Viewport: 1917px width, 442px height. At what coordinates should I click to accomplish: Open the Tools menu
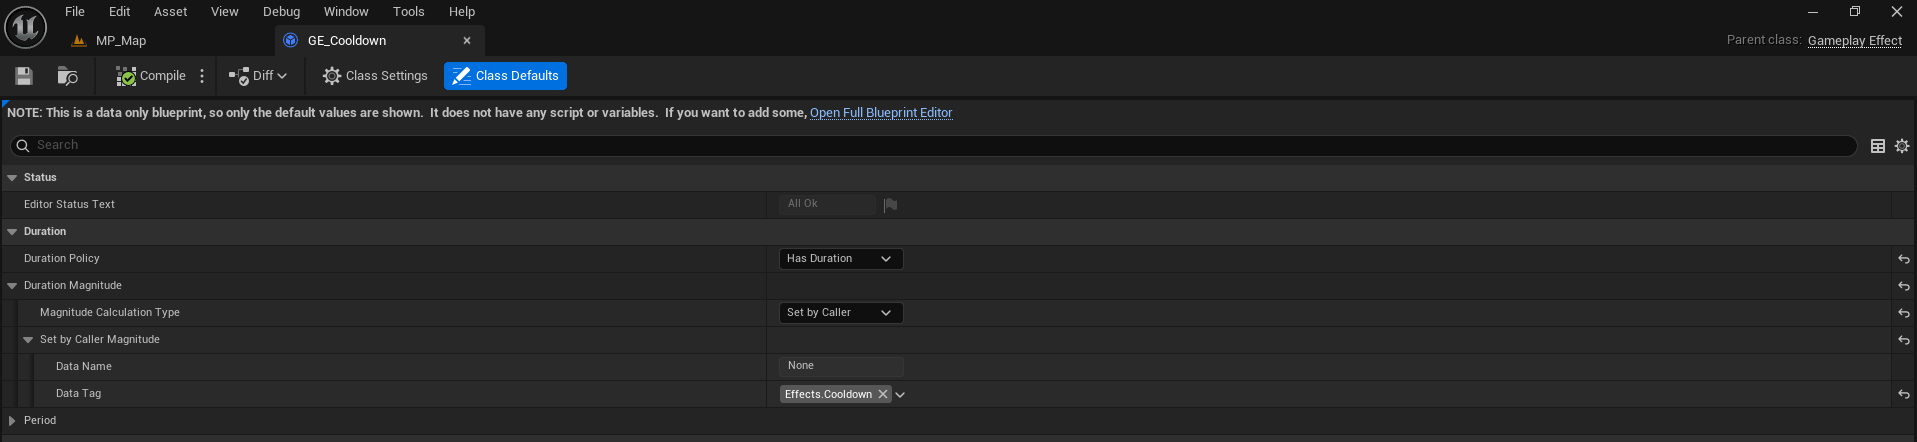pyautogui.click(x=408, y=12)
